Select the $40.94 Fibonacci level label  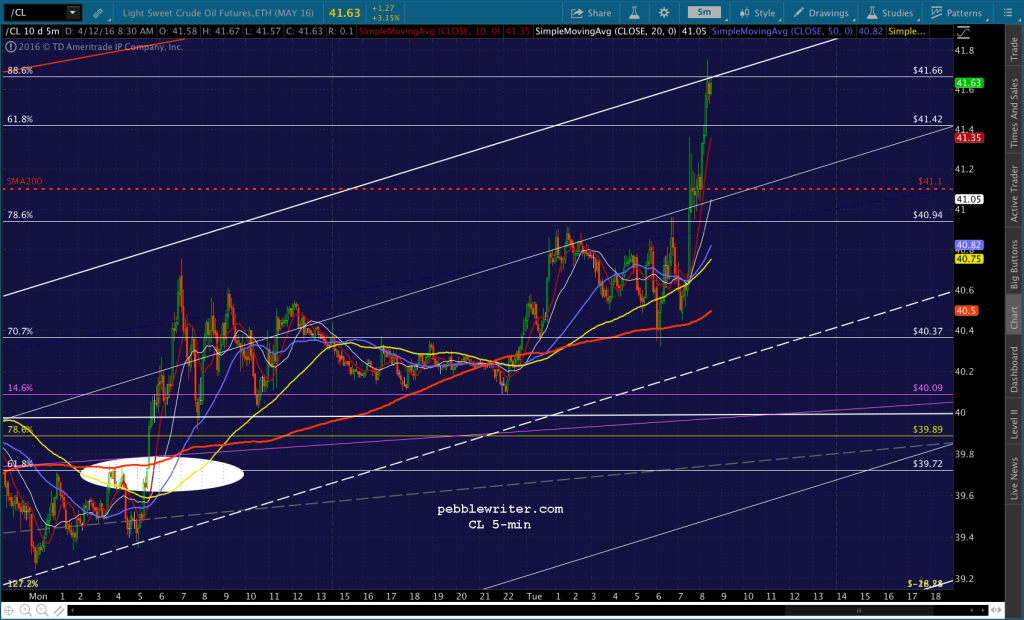tap(927, 214)
